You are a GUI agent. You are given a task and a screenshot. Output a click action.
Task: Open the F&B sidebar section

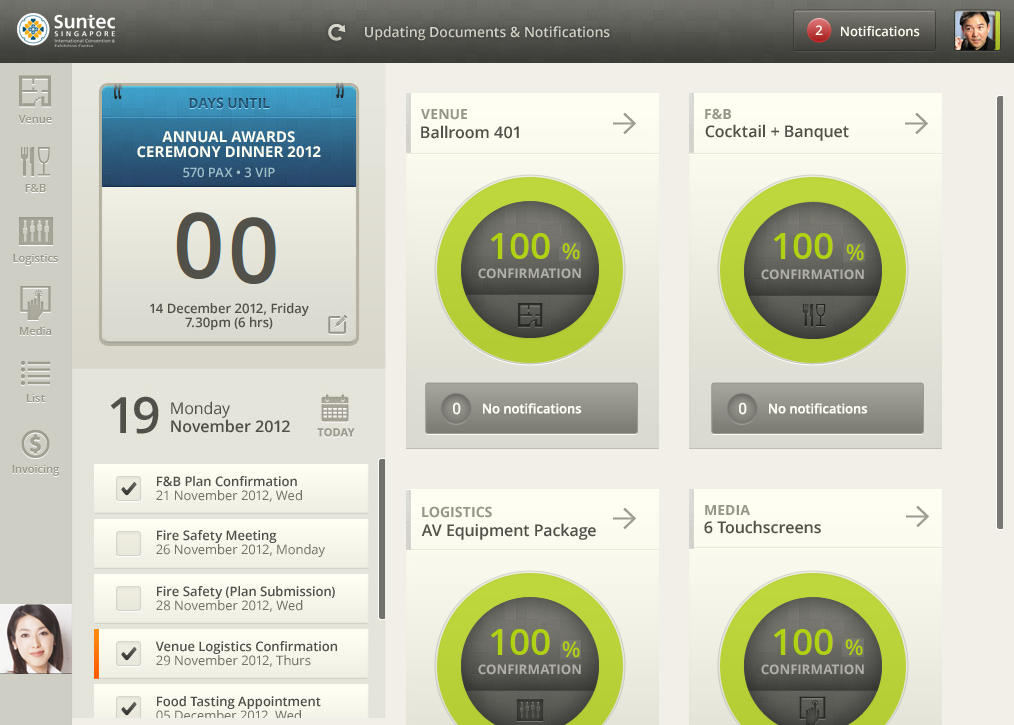[35, 169]
